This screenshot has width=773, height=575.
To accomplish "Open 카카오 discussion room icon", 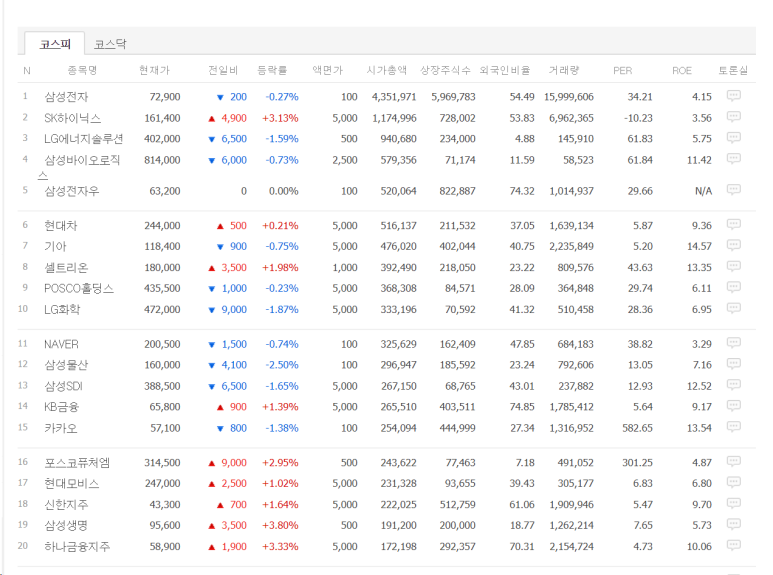I will click(734, 427).
